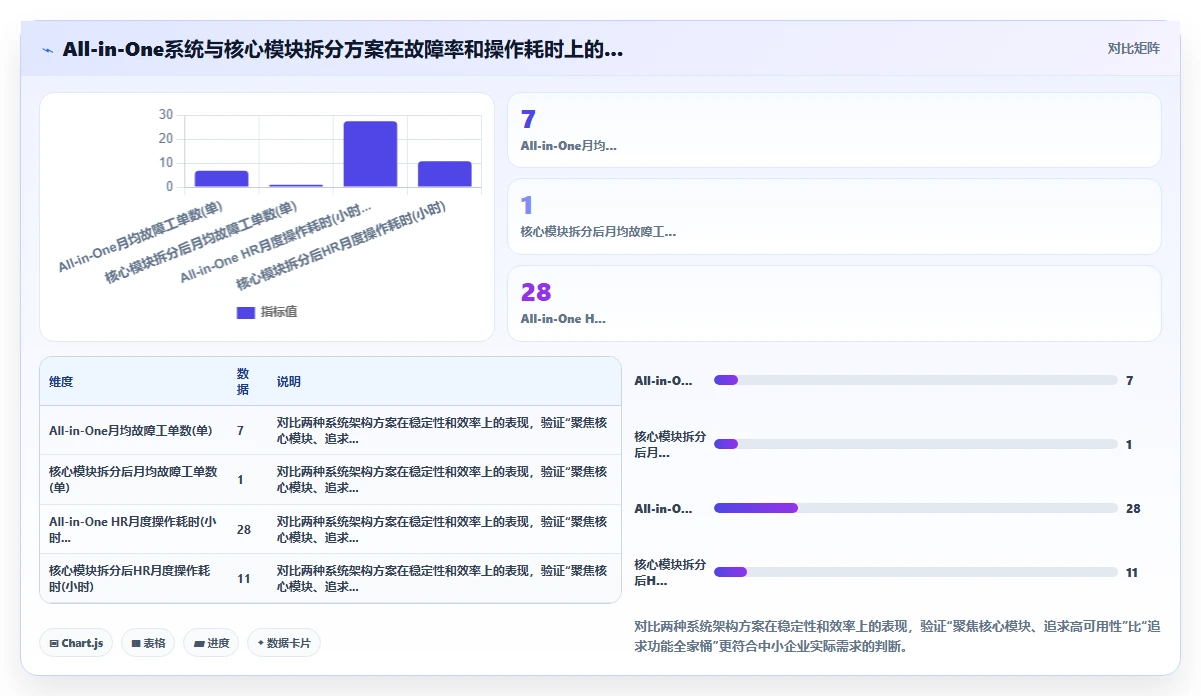Screen dimensions: 1201x696
Task: Click chart axis label 核心模块拆分后HR月度操作耗时(小时)
Action: click(x=343, y=246)
